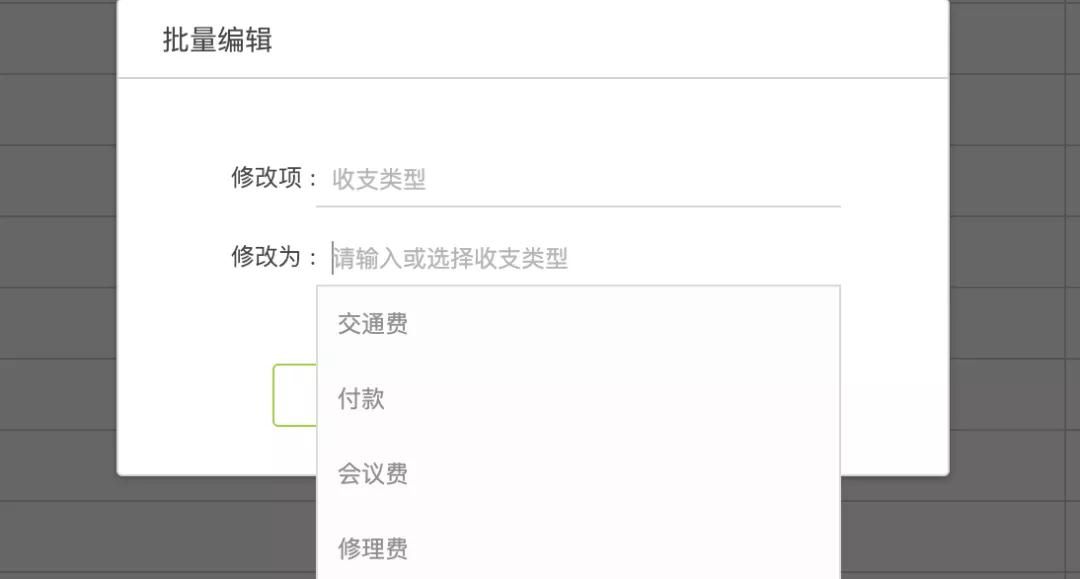Click empty header space right of 批量编辑

(600, 40)
